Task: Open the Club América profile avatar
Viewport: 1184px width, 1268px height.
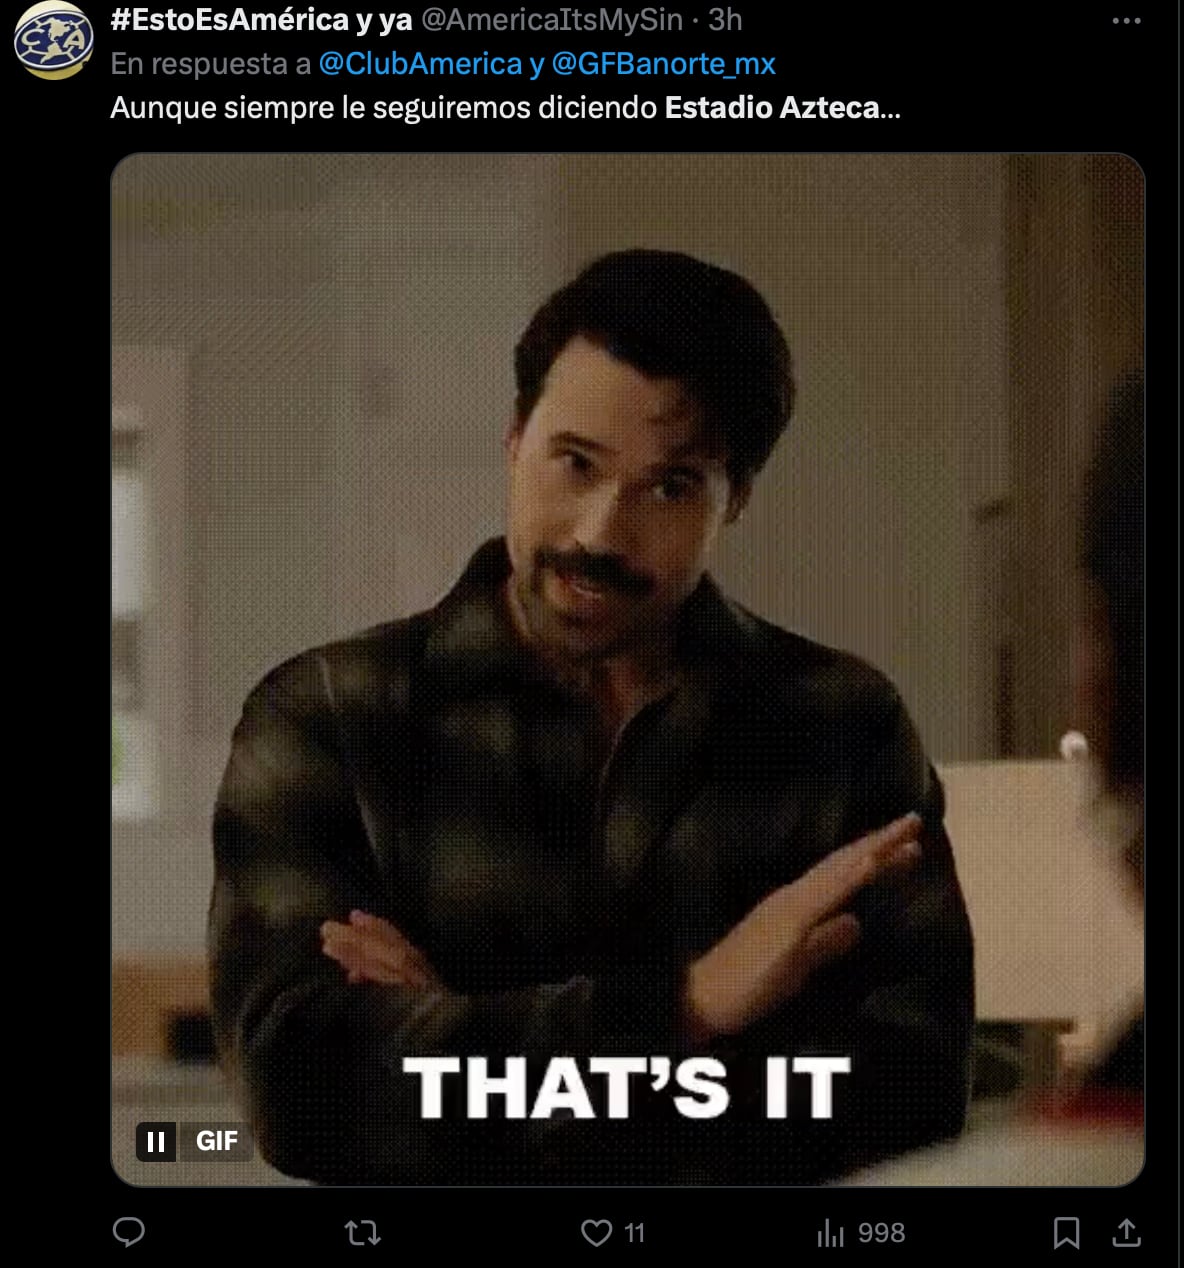Action: tap(53, 40)
